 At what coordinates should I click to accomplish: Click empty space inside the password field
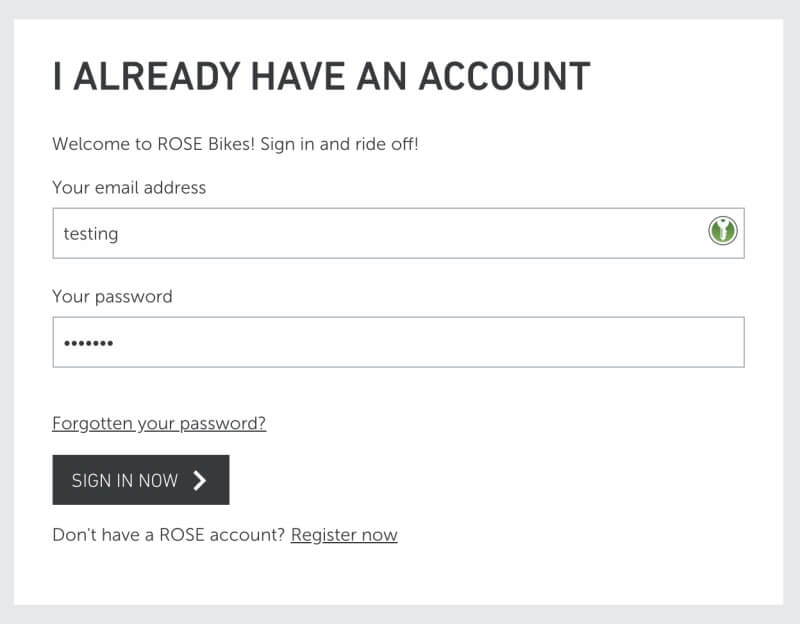[450, 342]
